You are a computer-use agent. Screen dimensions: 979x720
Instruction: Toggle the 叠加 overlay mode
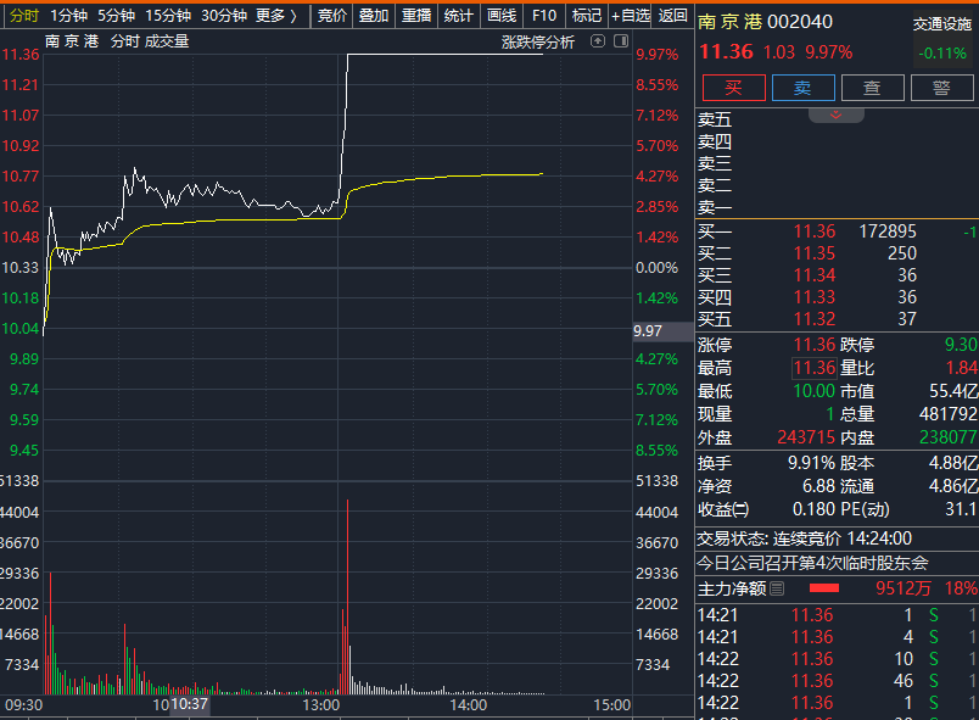[x=373, y=15]
